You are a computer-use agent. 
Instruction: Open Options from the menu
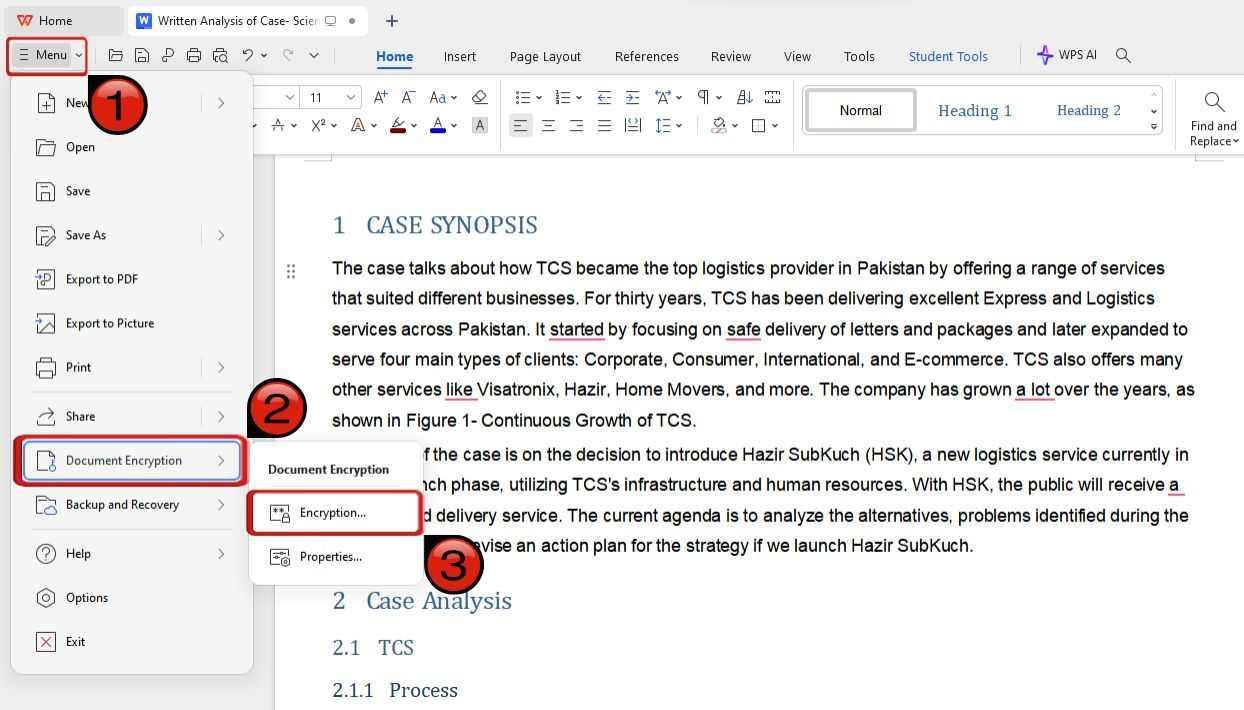pyautogui.click(x=131, y=597)
